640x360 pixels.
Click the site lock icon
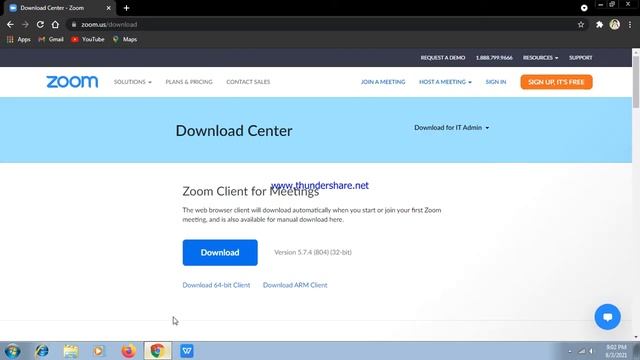pos(74,24)
